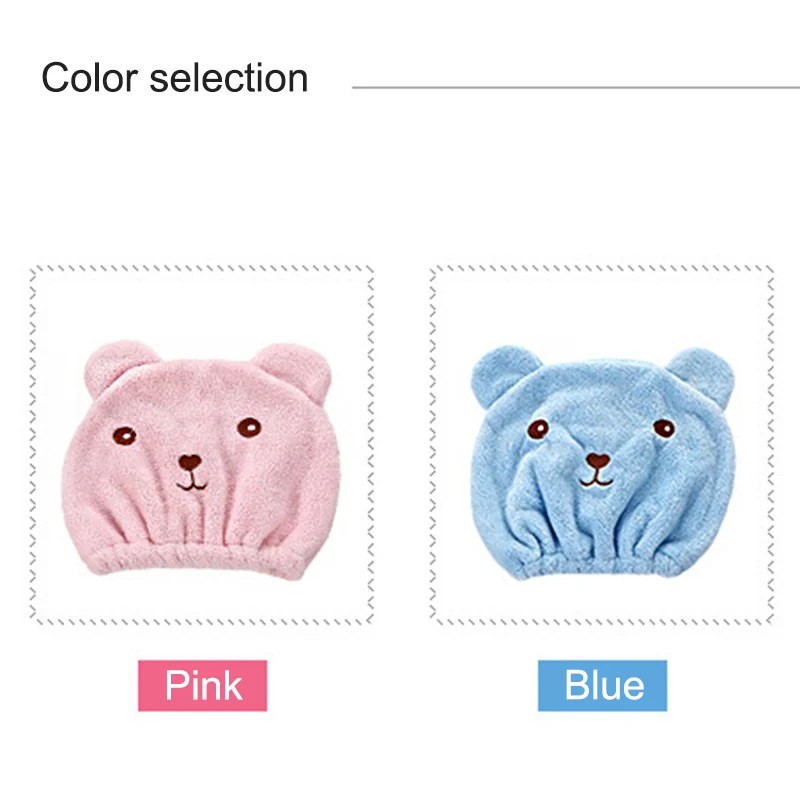Click the pink bear's heart-shaped nose
The image size is (800, 800).
click(x=190, y=462)
